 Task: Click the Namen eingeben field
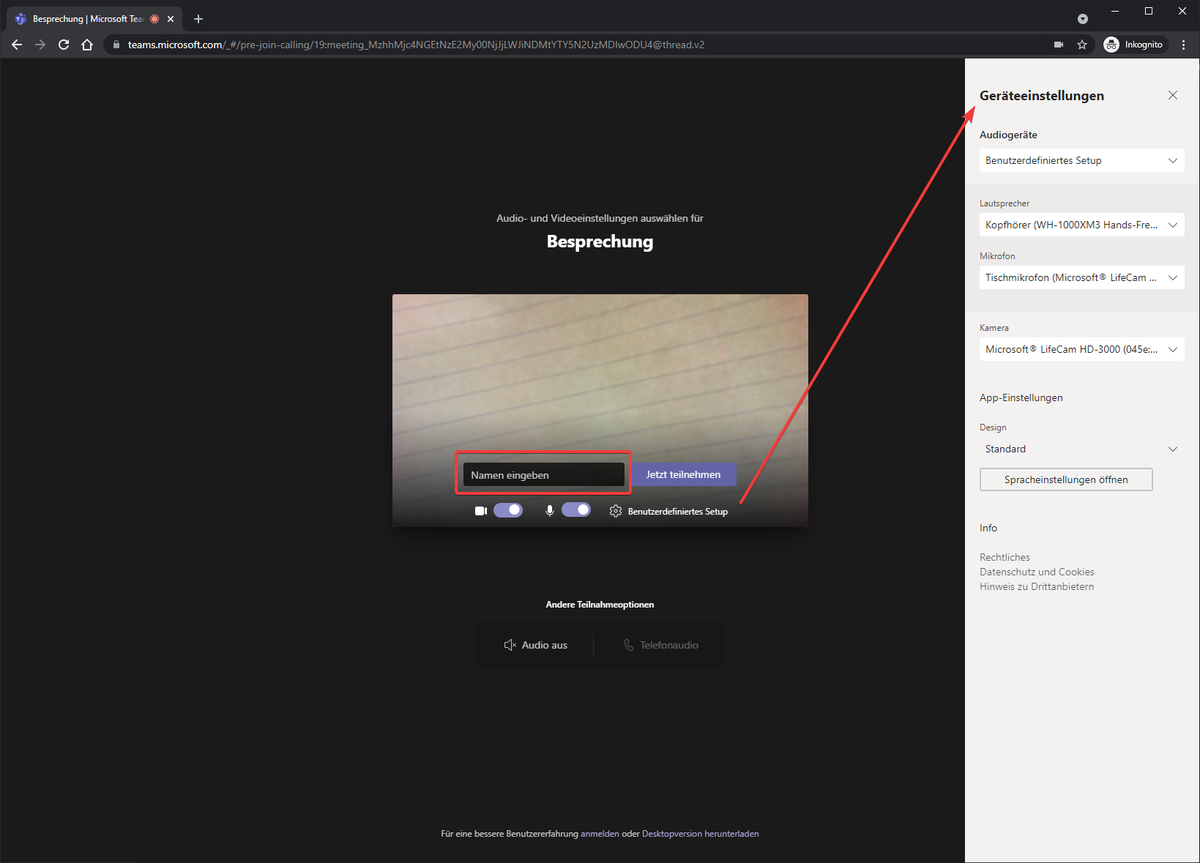tap(543, 475)
